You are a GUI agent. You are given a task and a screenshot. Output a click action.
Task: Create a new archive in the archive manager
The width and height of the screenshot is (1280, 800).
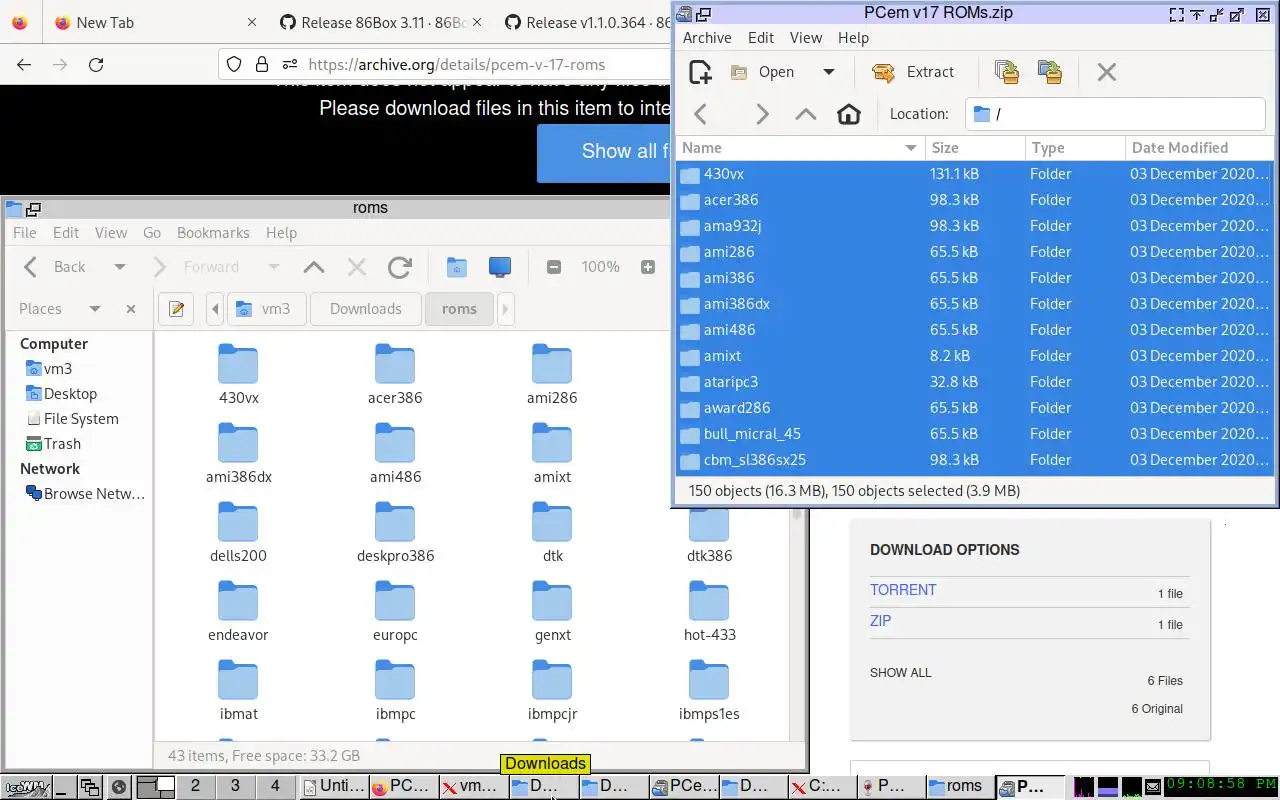701,72
